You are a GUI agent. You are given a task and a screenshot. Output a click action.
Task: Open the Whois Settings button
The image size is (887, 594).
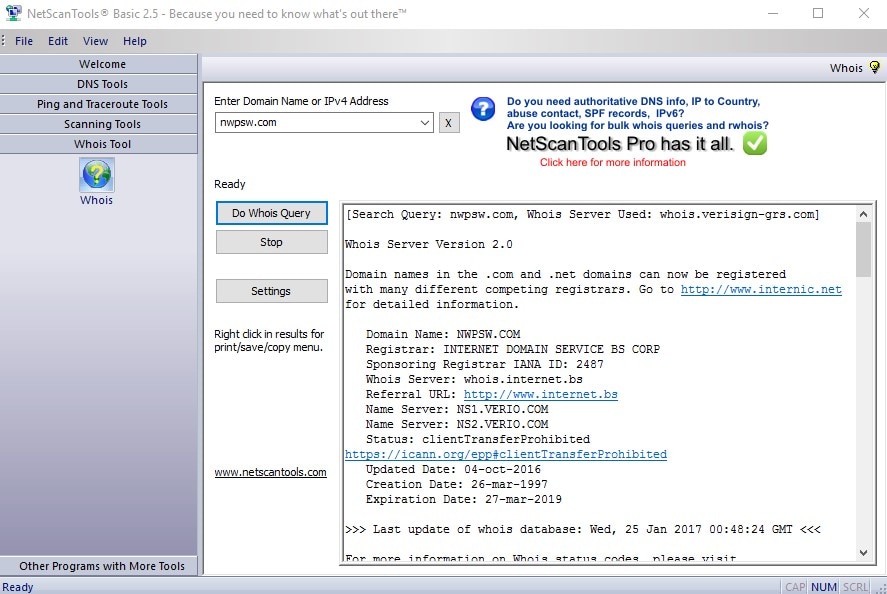pos(272,291)
